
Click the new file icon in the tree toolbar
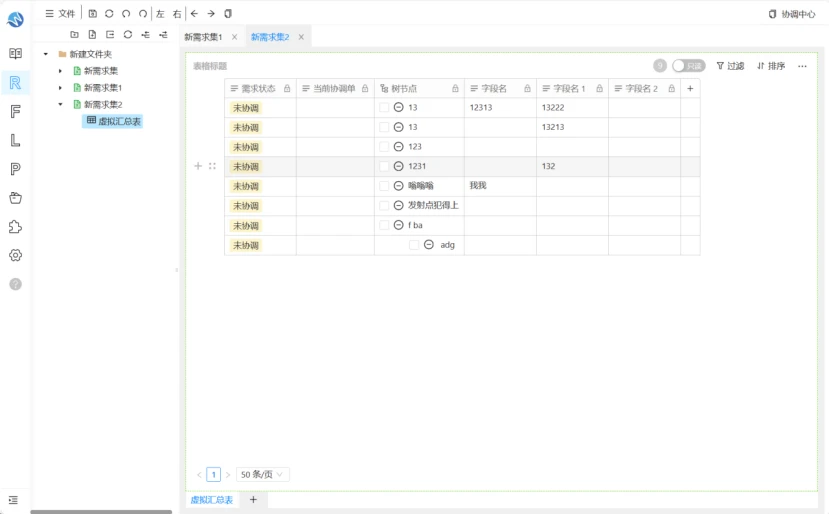pyautogui.click(x=92, y=34)
